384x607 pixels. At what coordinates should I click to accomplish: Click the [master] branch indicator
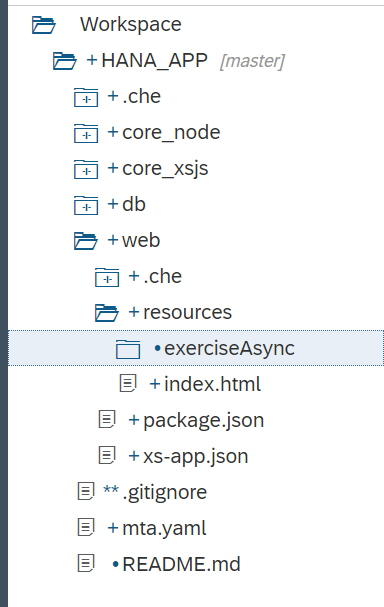click(252, 61)
